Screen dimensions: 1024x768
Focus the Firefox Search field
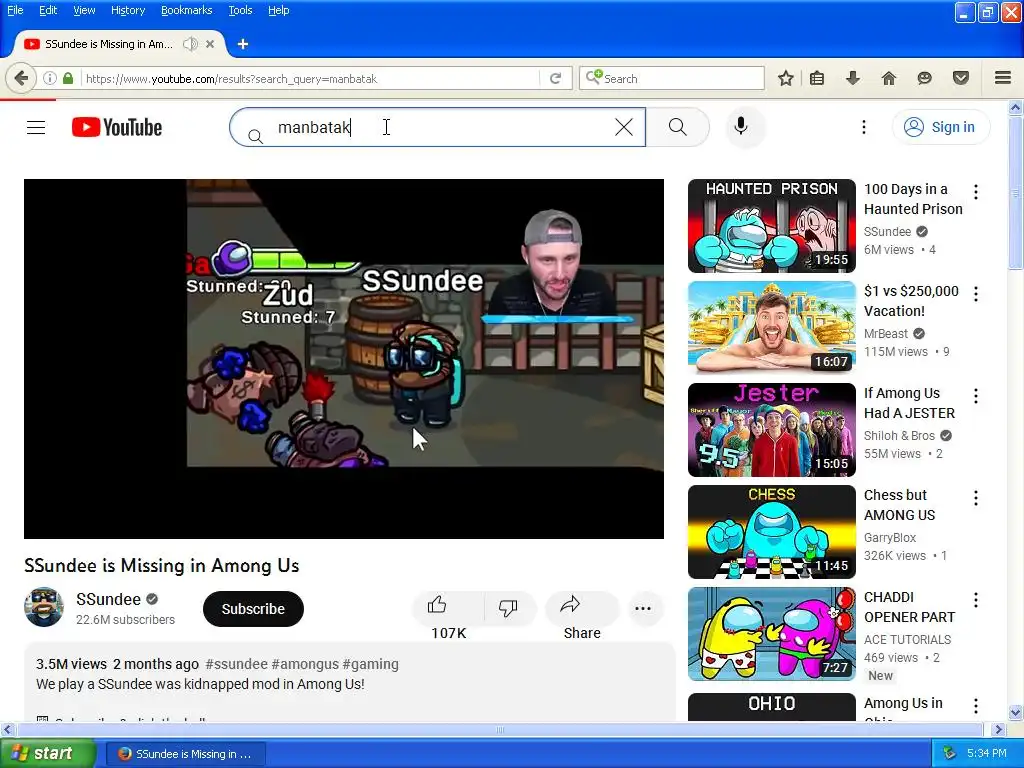[x=673, y=78]
